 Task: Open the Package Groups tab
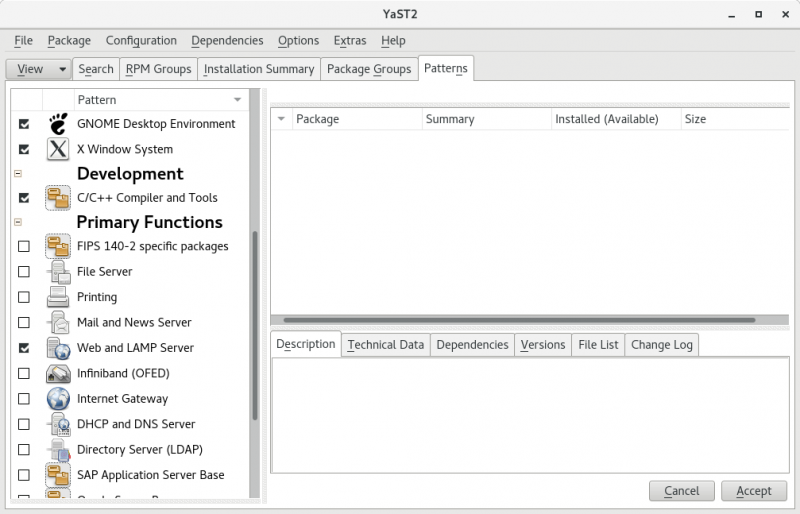369,69
